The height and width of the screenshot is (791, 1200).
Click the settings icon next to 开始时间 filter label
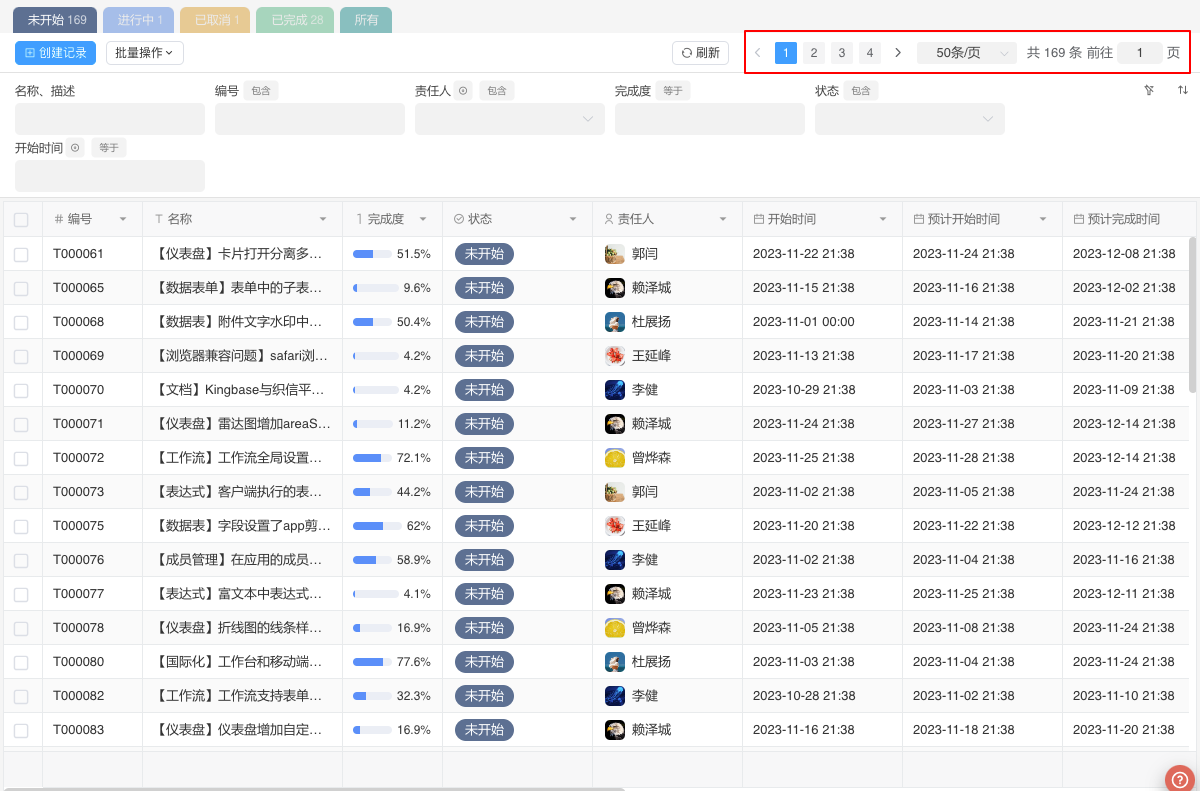75,148
